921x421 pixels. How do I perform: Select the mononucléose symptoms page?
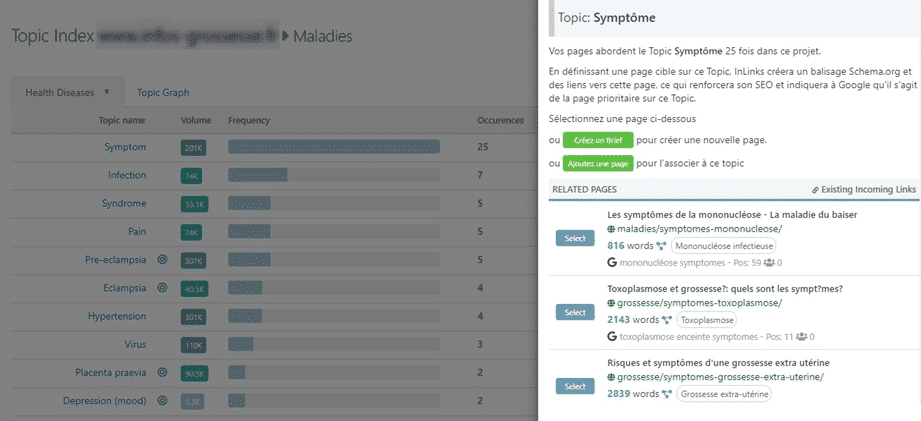coord(575,238)
